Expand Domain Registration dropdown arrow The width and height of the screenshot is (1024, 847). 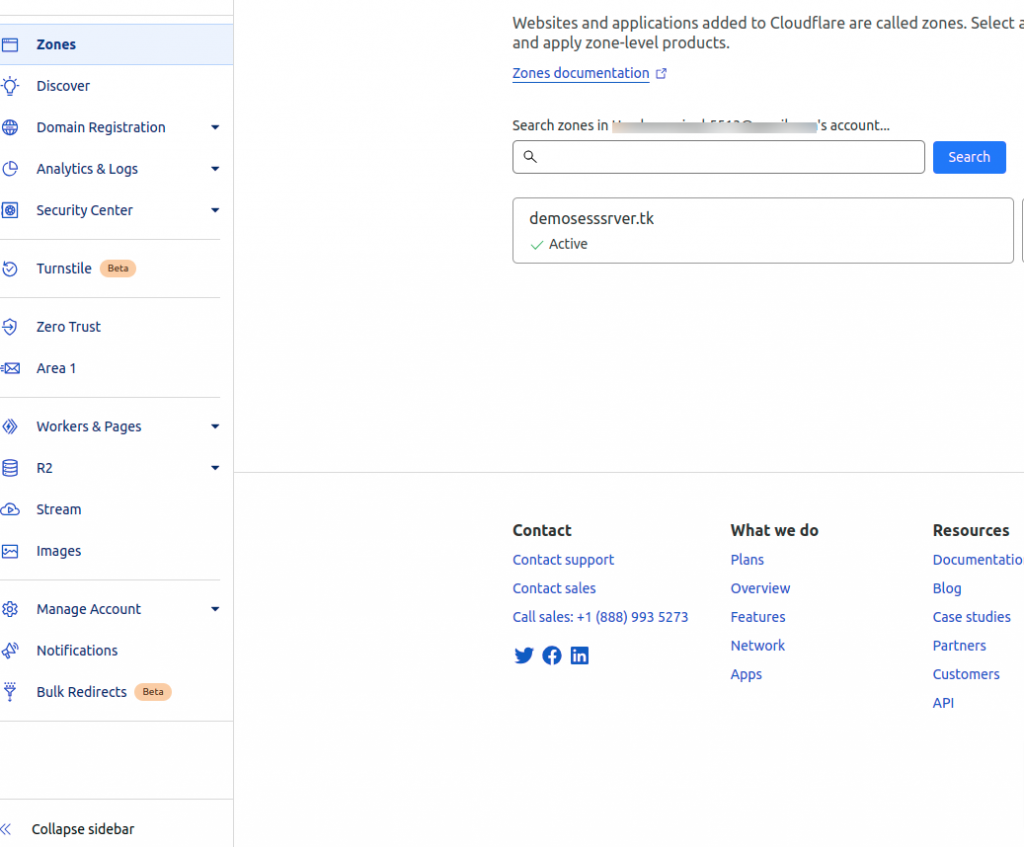[x=215, y=127]
